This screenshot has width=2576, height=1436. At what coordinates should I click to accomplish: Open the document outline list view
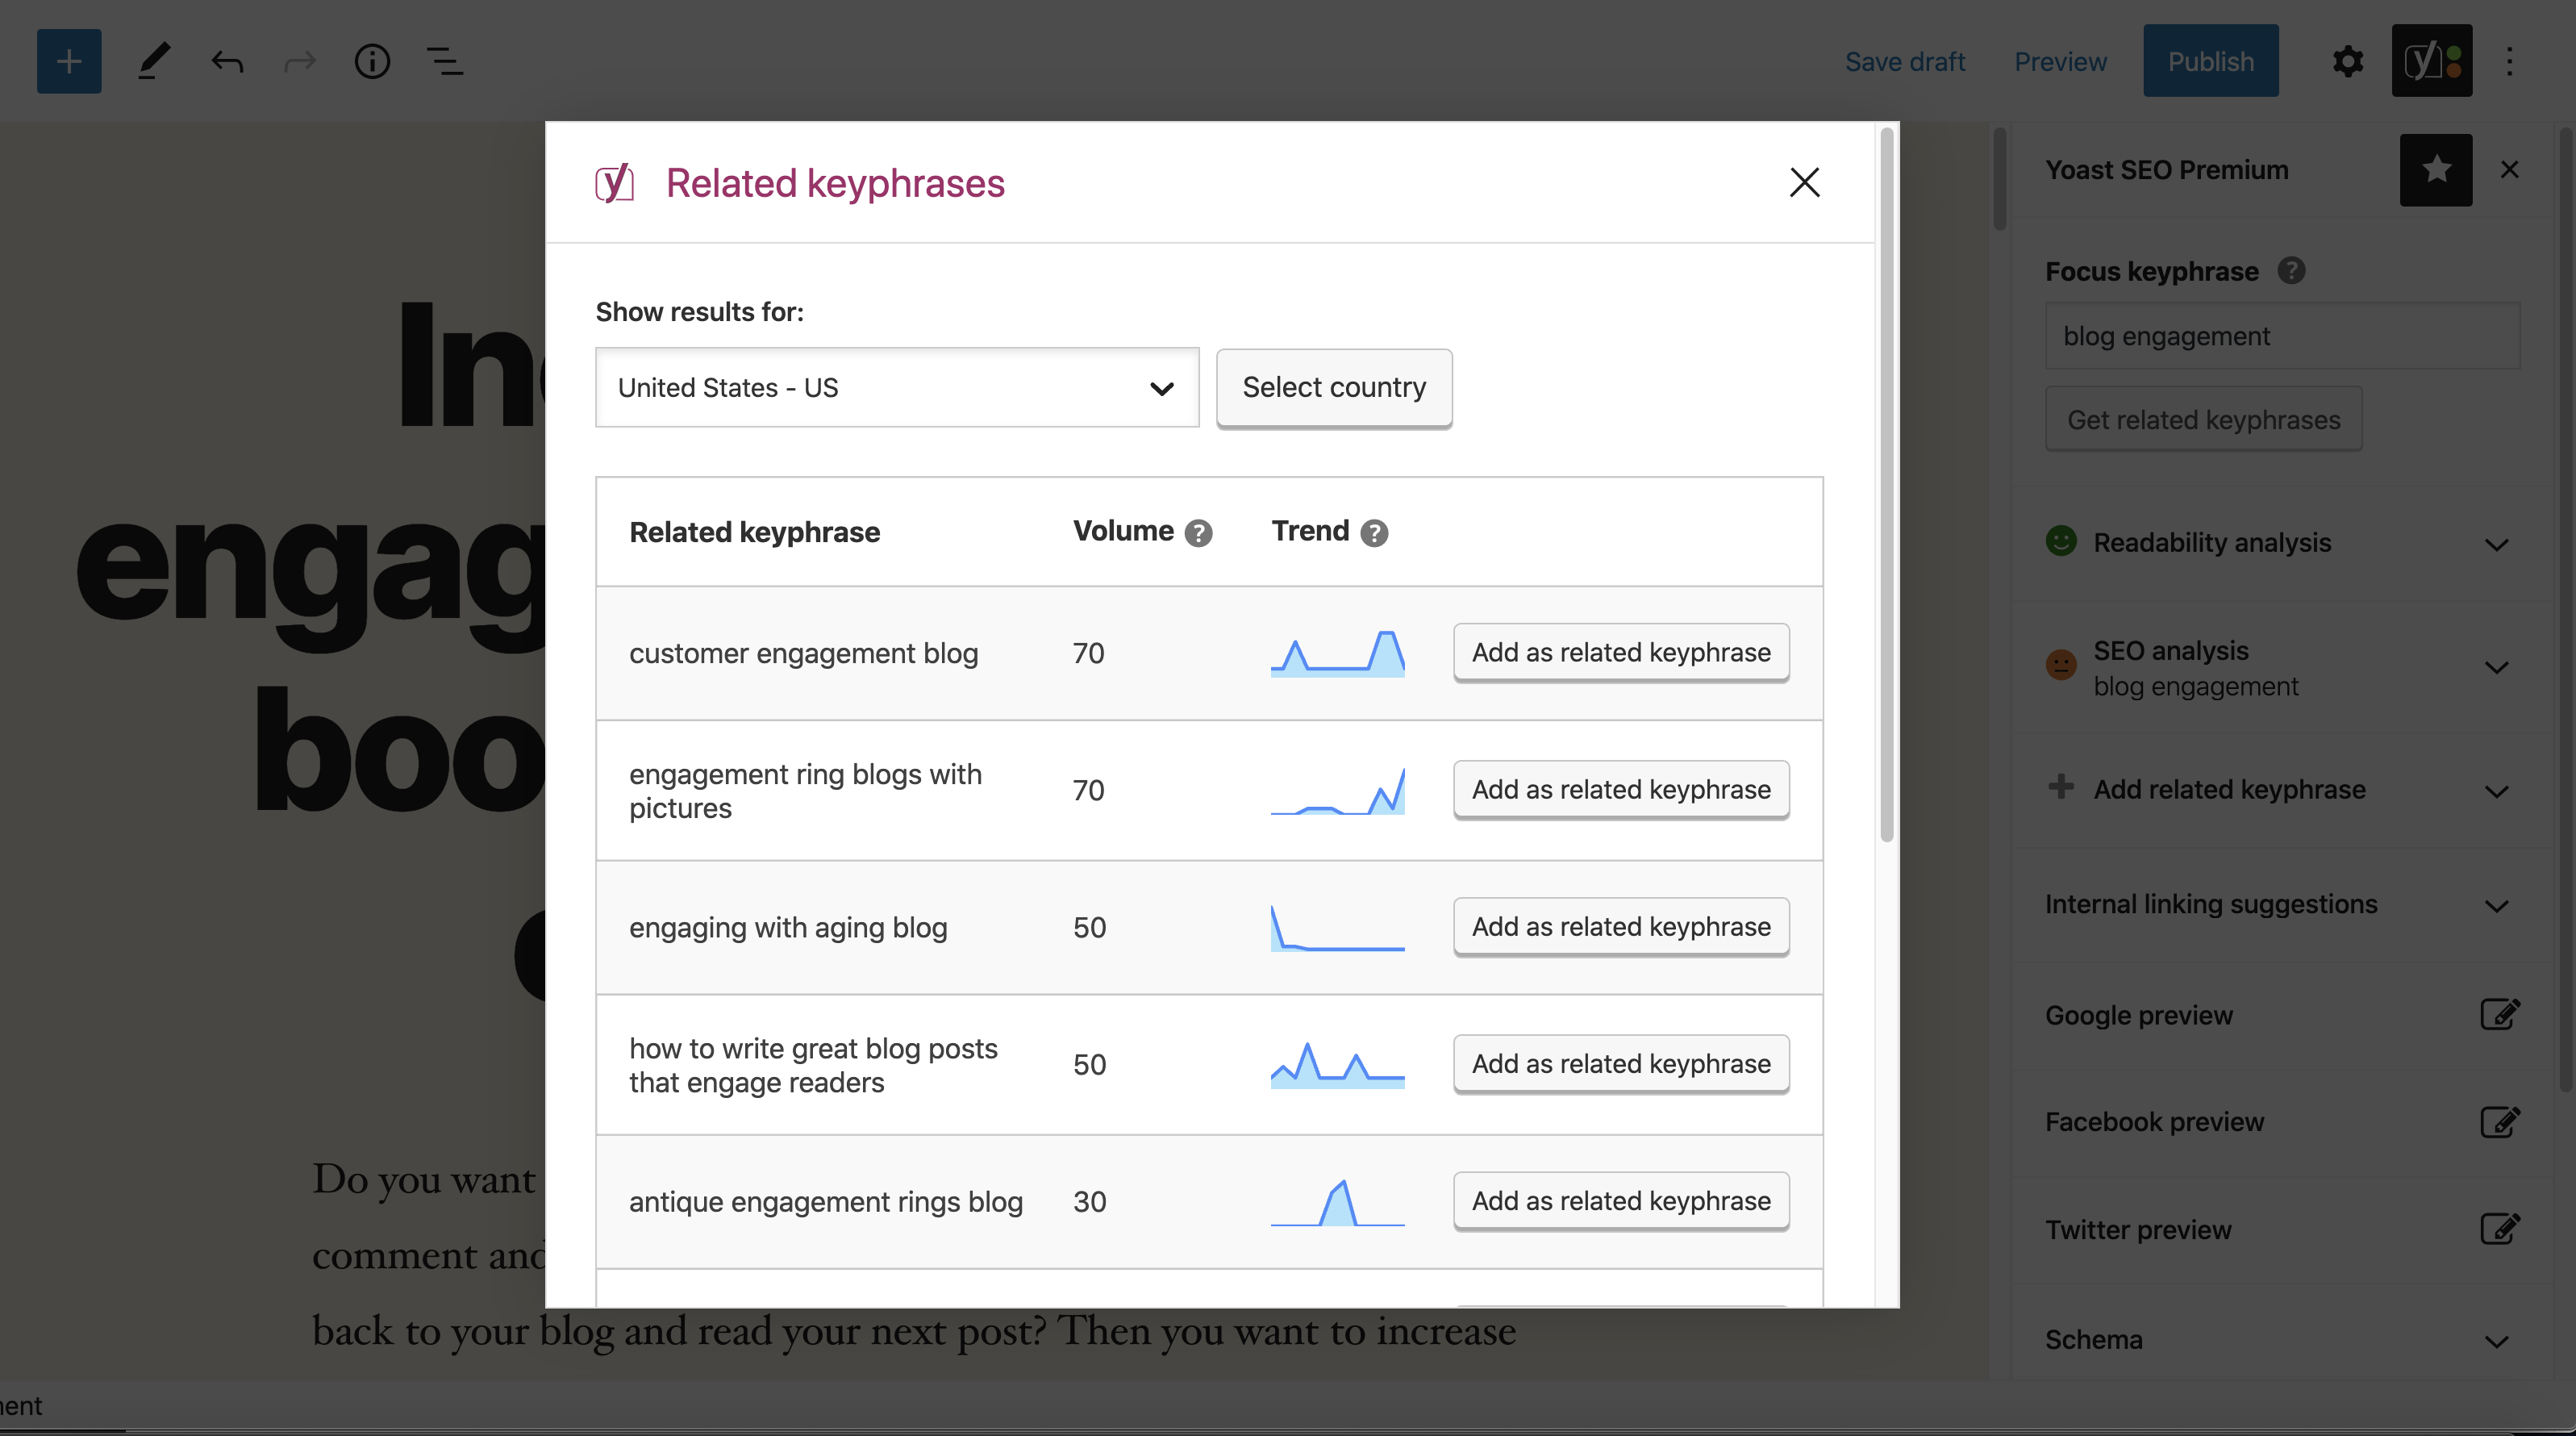[x=444, y=61]
